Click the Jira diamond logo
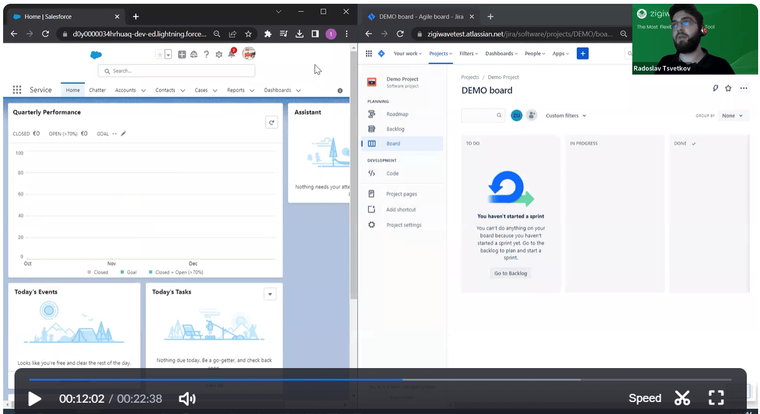The image size is (760, 414). click(381, 53)
